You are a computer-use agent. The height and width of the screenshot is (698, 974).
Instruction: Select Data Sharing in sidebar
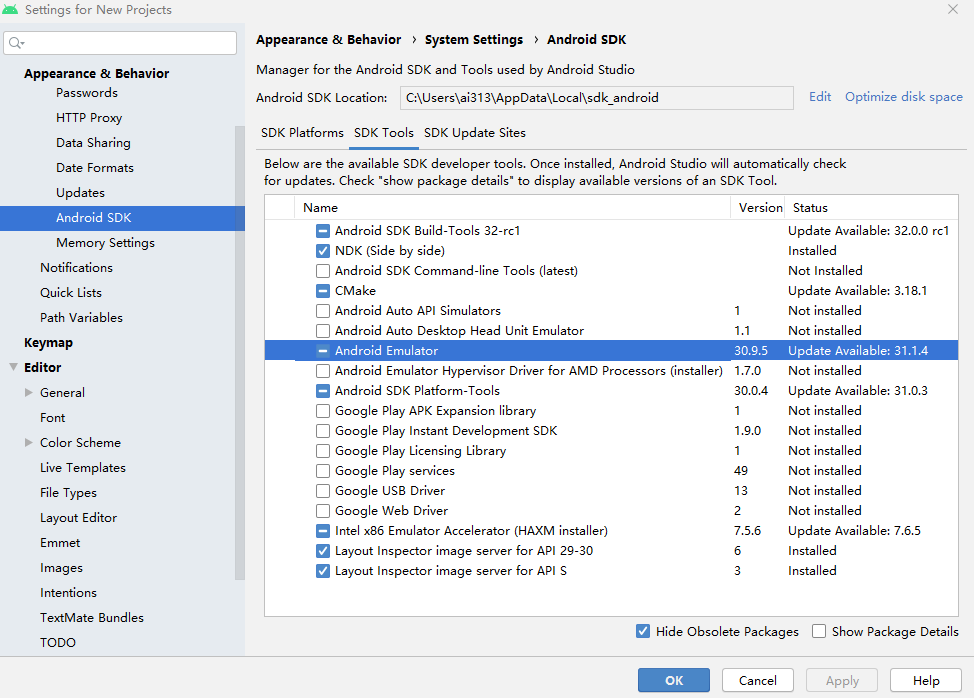(93, 142)
